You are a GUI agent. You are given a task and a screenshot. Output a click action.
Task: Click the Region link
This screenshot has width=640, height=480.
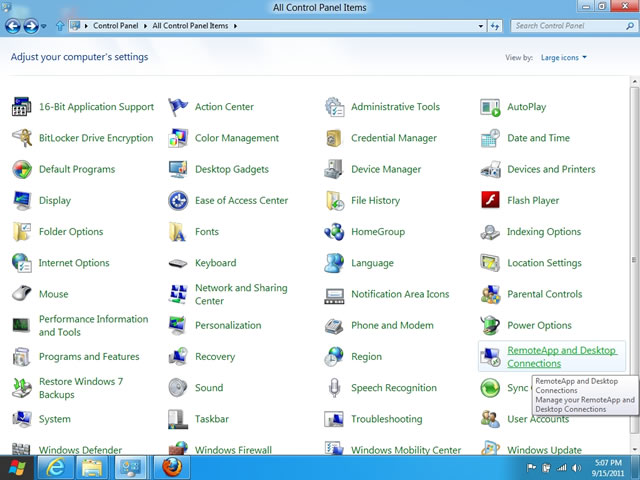point(367,357)
